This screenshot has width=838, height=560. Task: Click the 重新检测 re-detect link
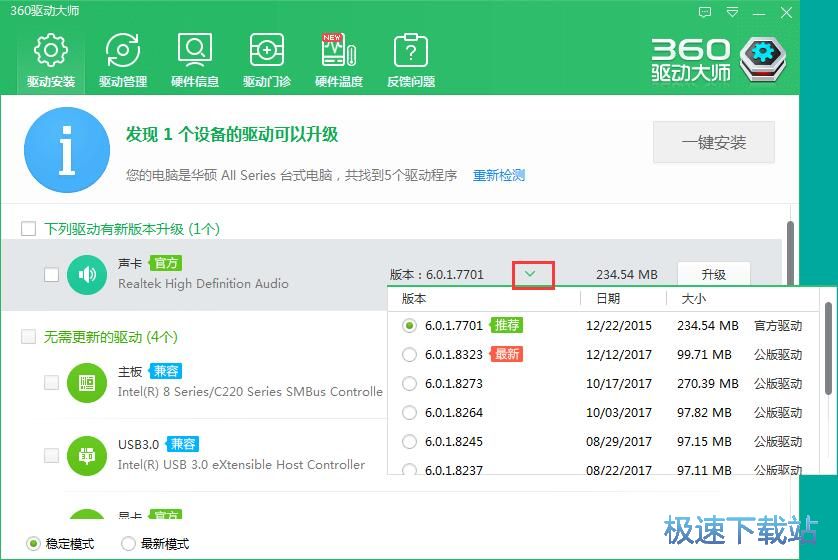(x=499, y=175)
